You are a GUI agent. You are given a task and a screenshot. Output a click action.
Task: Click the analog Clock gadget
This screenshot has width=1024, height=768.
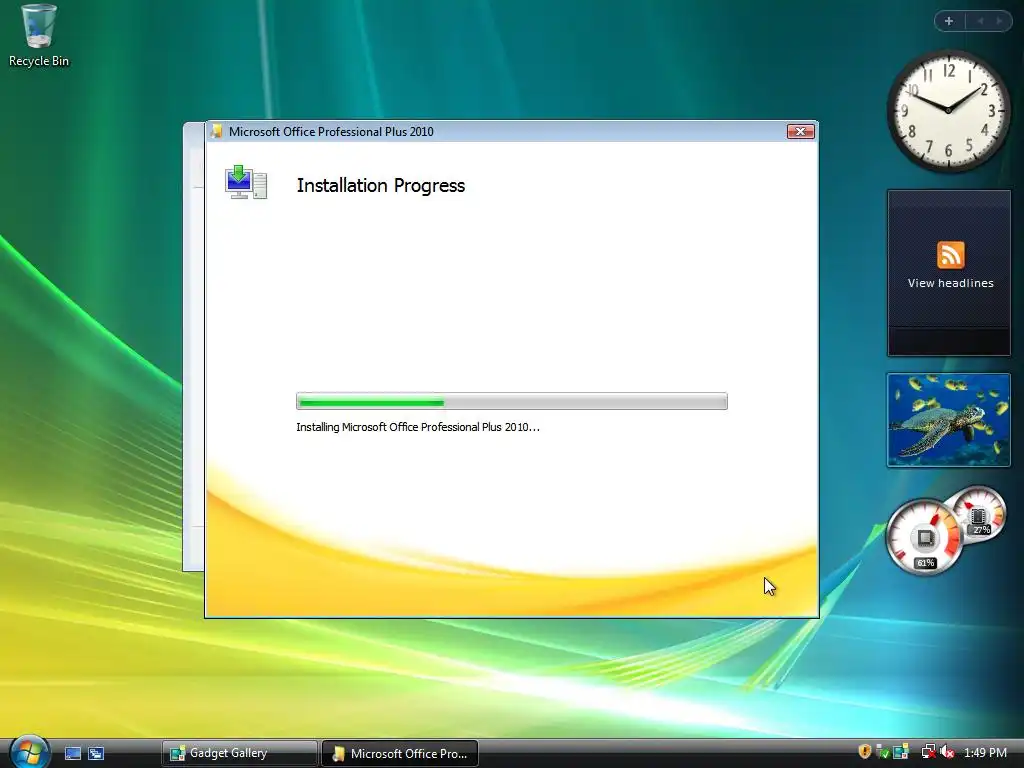948,111
